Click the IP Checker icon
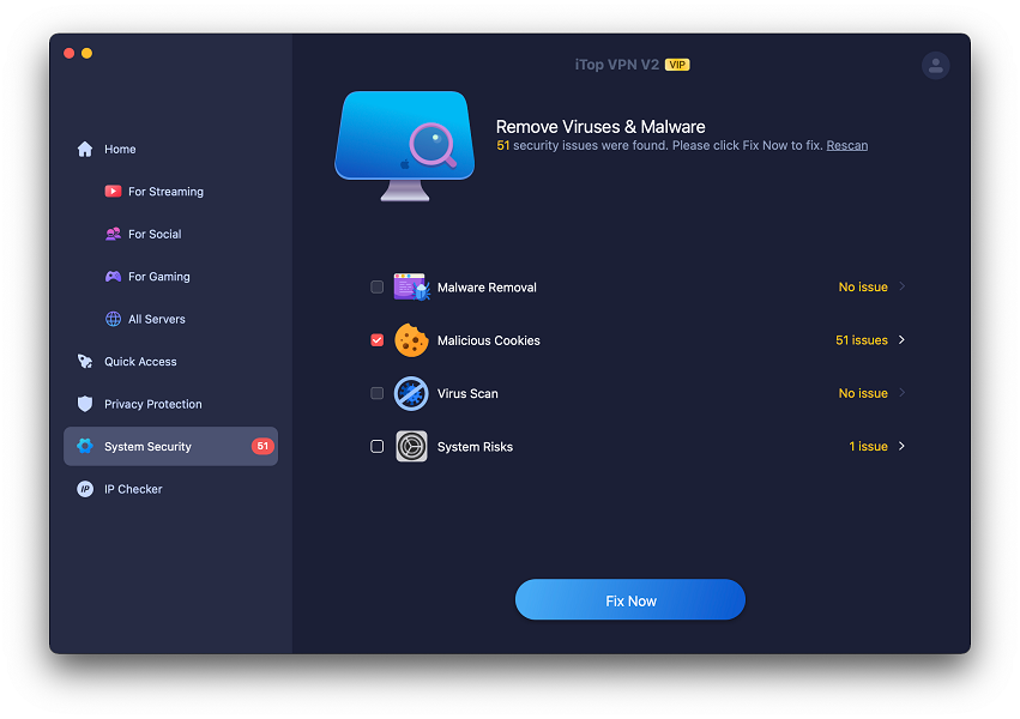The height and width of the screenshot is (719, 1020). click(85, 489)
